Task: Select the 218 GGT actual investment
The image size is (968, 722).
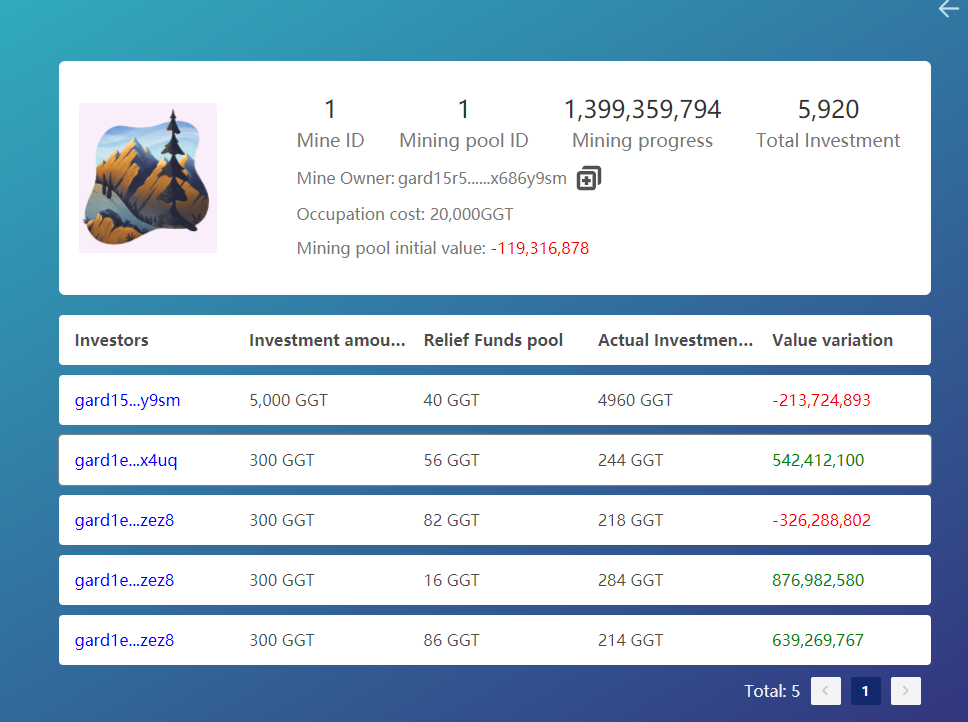Action: pyautogui.click(x=630, y=520)
